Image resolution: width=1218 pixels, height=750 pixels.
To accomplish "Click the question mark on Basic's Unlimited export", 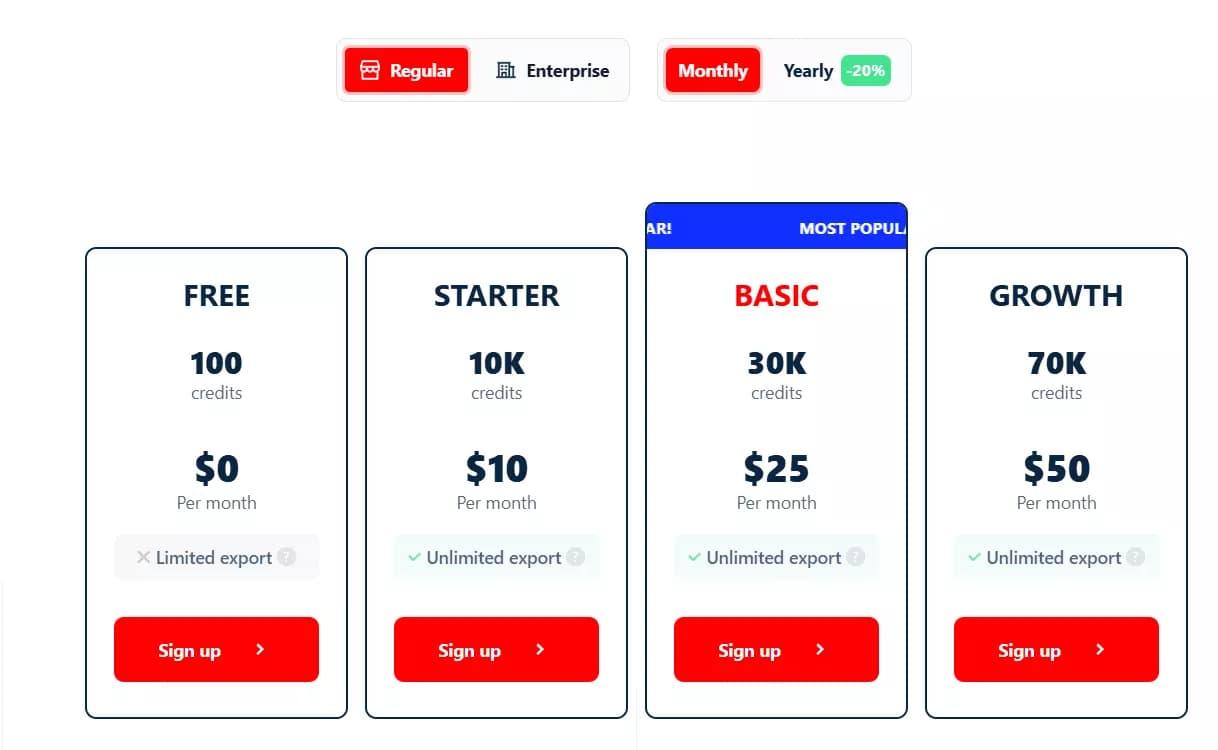I will pyautogui.click(x=857, y=557).
